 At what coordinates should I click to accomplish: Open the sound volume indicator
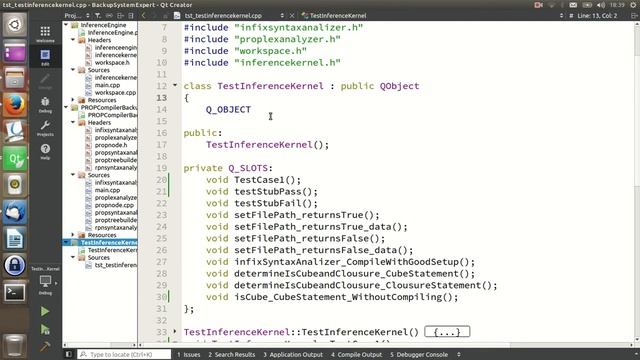pos(601,5)
